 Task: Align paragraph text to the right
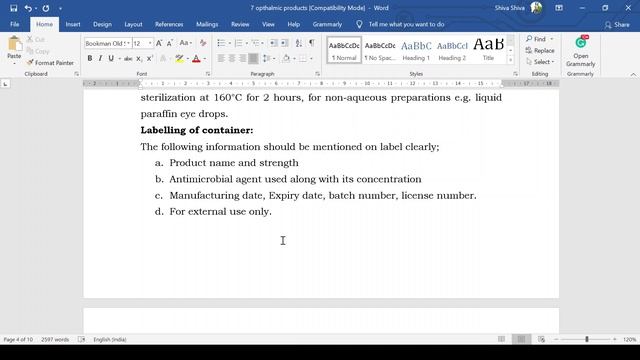(x=242, y=59)
